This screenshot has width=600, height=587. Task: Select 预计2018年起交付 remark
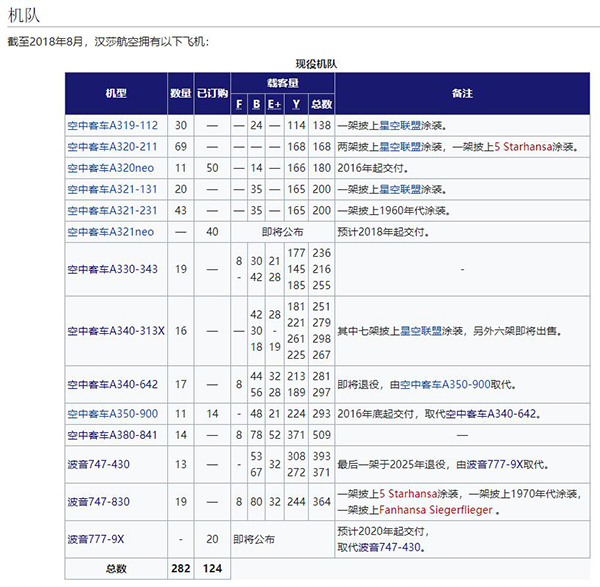click(383, 232)
